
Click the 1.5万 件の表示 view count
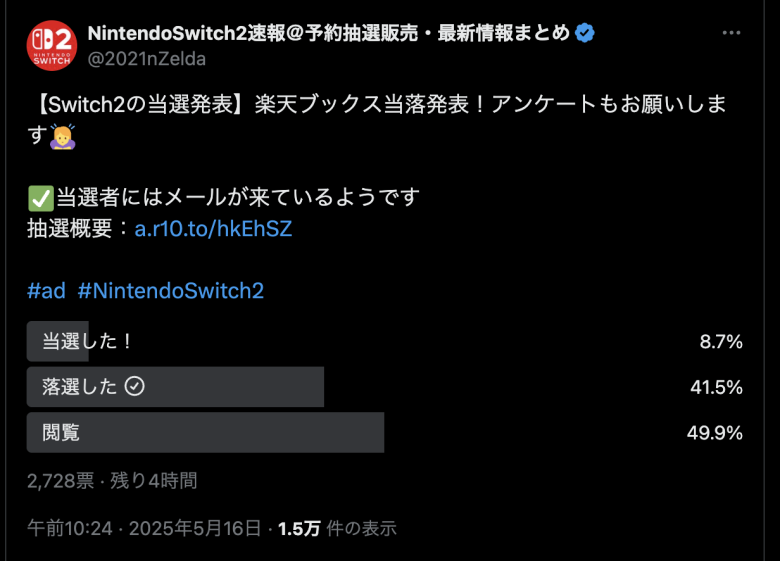coord(337,528)
